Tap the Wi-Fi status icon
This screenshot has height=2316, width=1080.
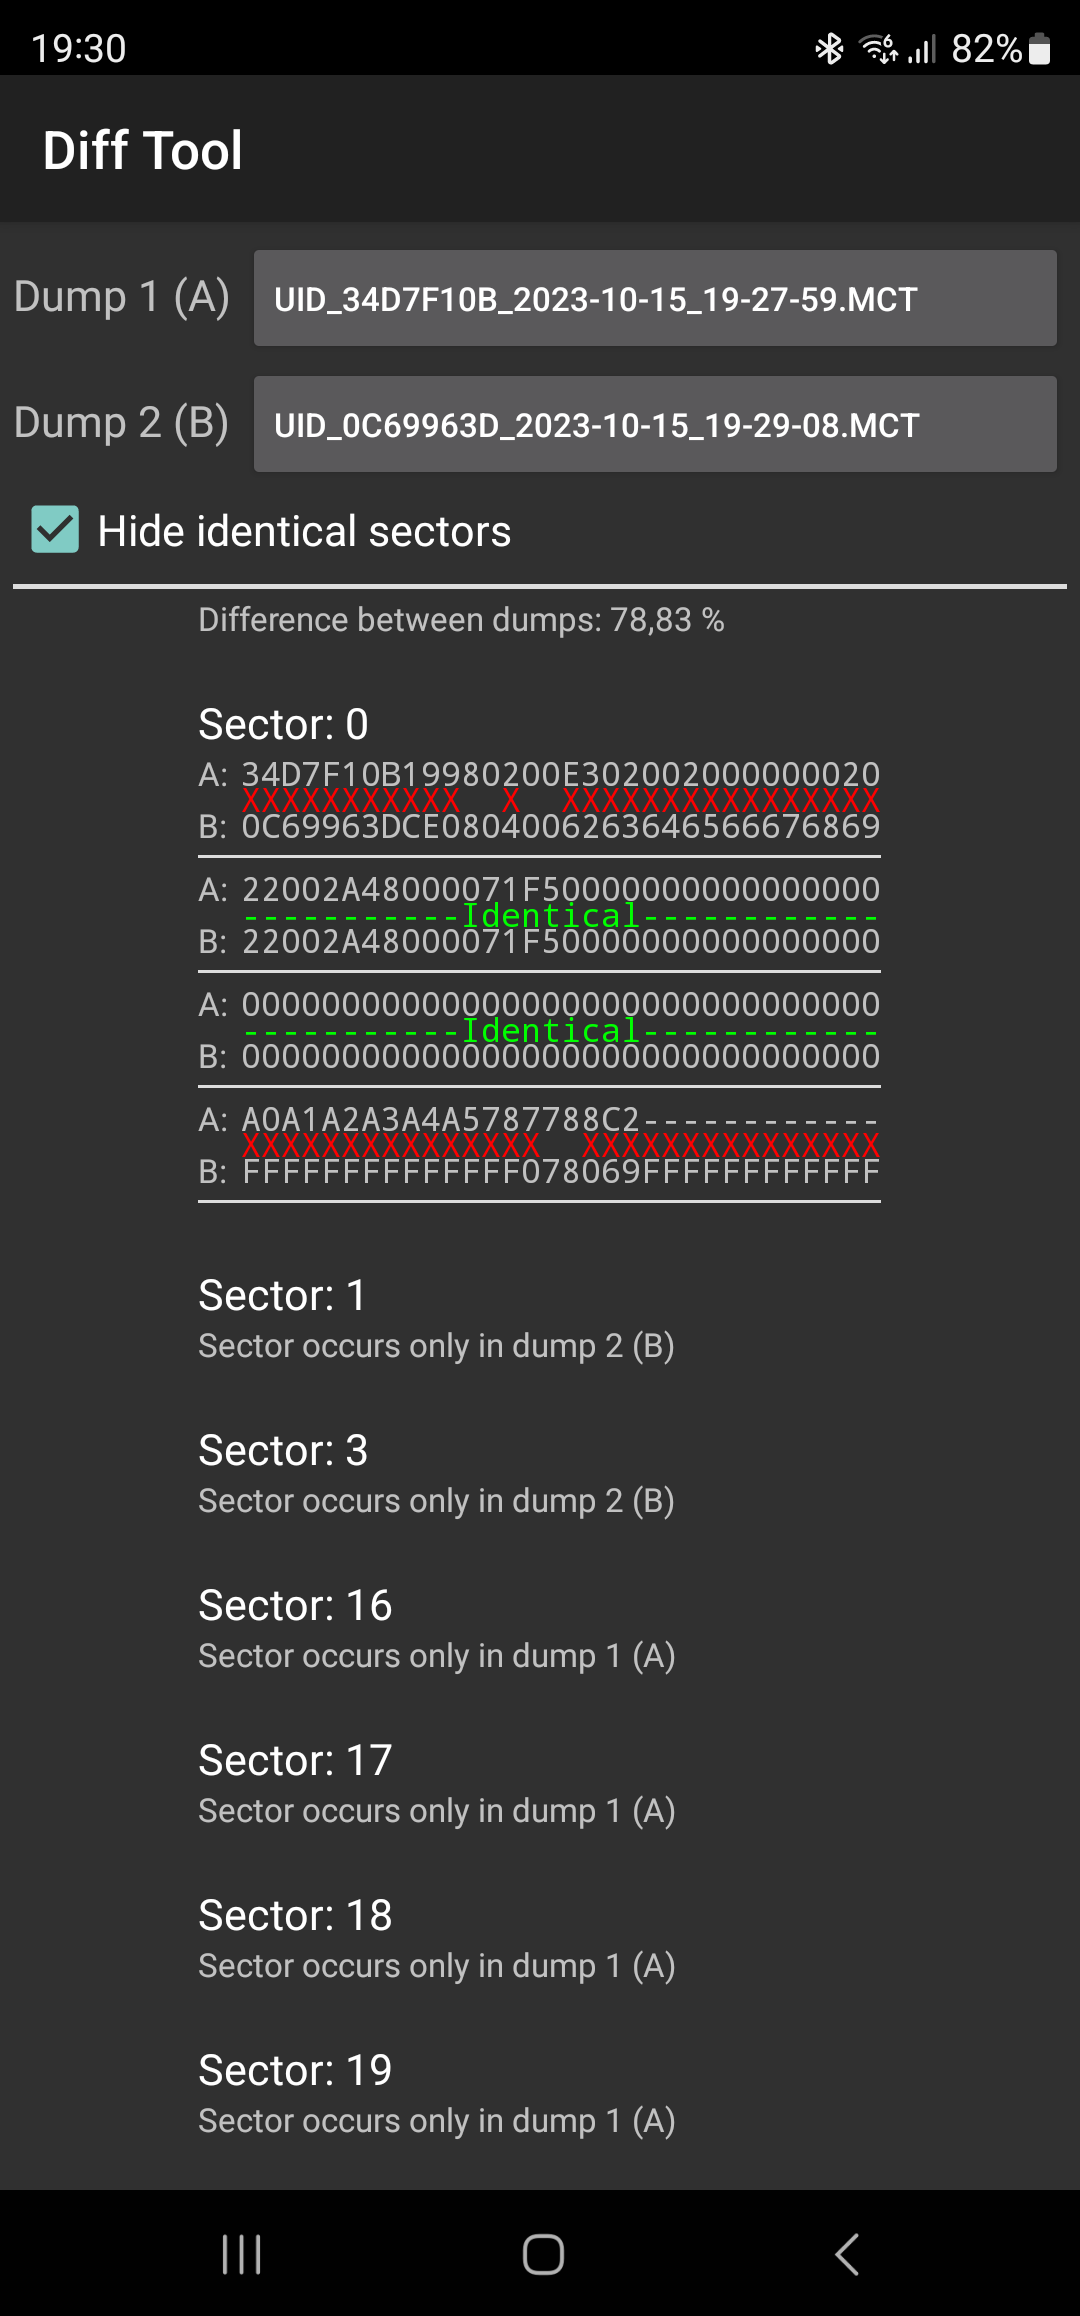[x=879, y=48]
